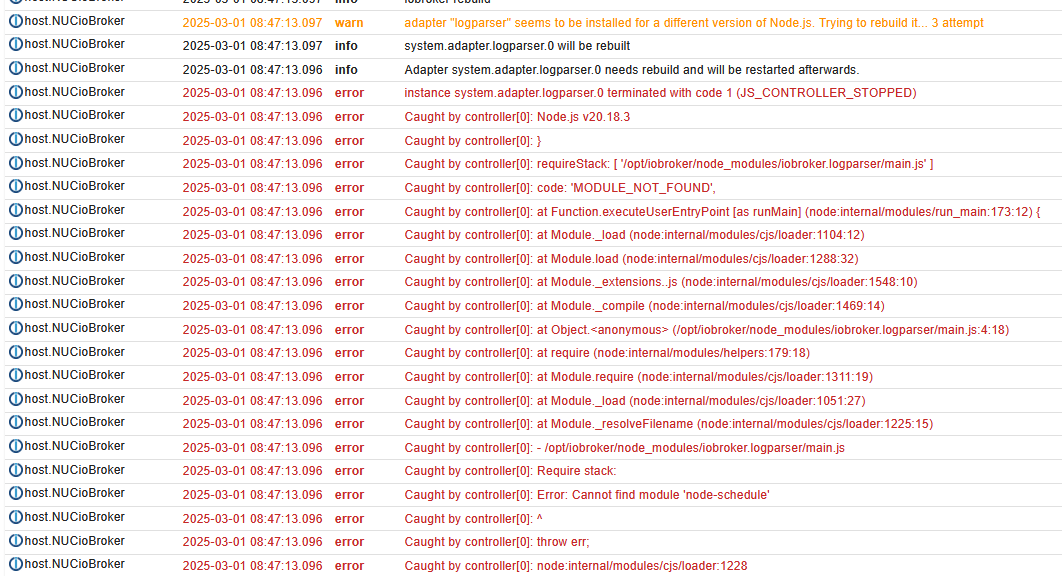Click host icon on MODULE_NOT_FOUND row
This screenshot has width=1062, height=576.
coord(16,186)
